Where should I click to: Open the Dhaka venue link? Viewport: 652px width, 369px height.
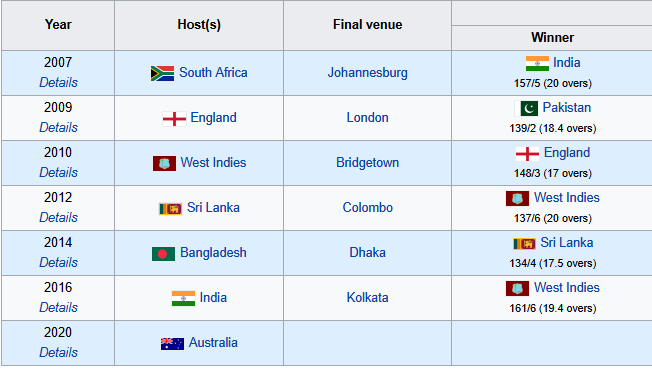coord(368,253)
